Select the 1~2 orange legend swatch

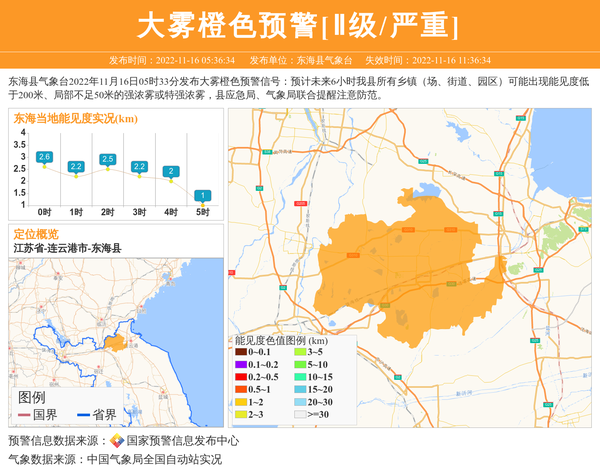pos(241,401)
